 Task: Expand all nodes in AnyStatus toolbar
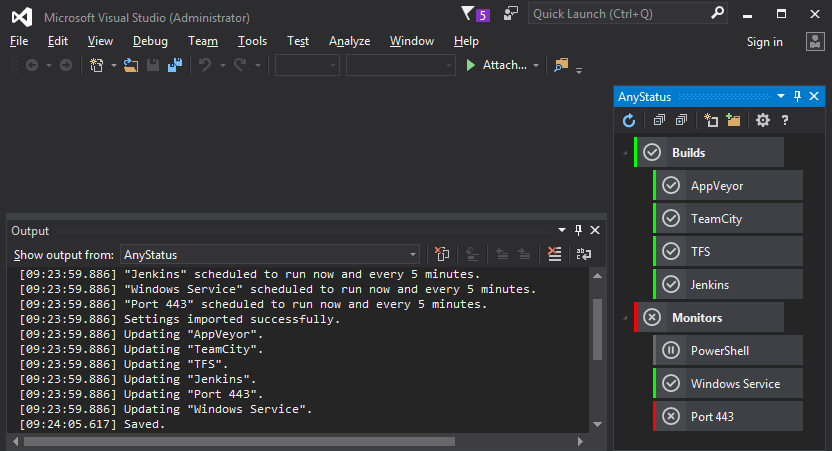pos(681,120)
